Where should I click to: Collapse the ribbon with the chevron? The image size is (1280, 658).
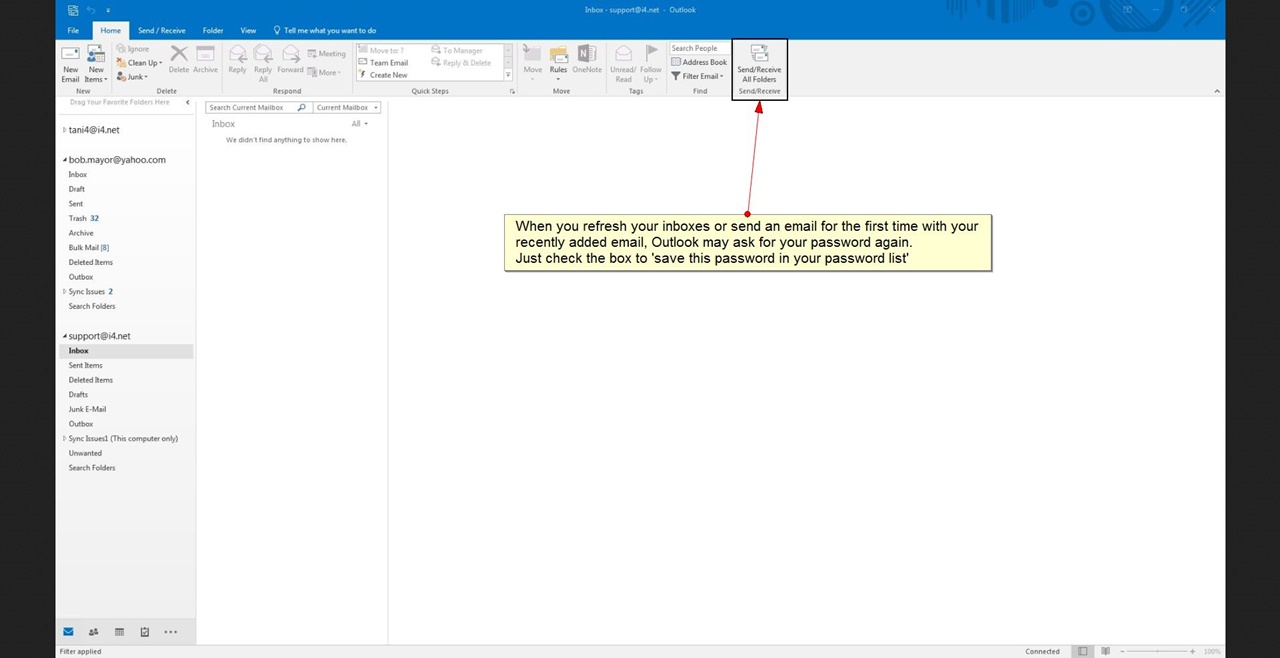(1217, 91)
